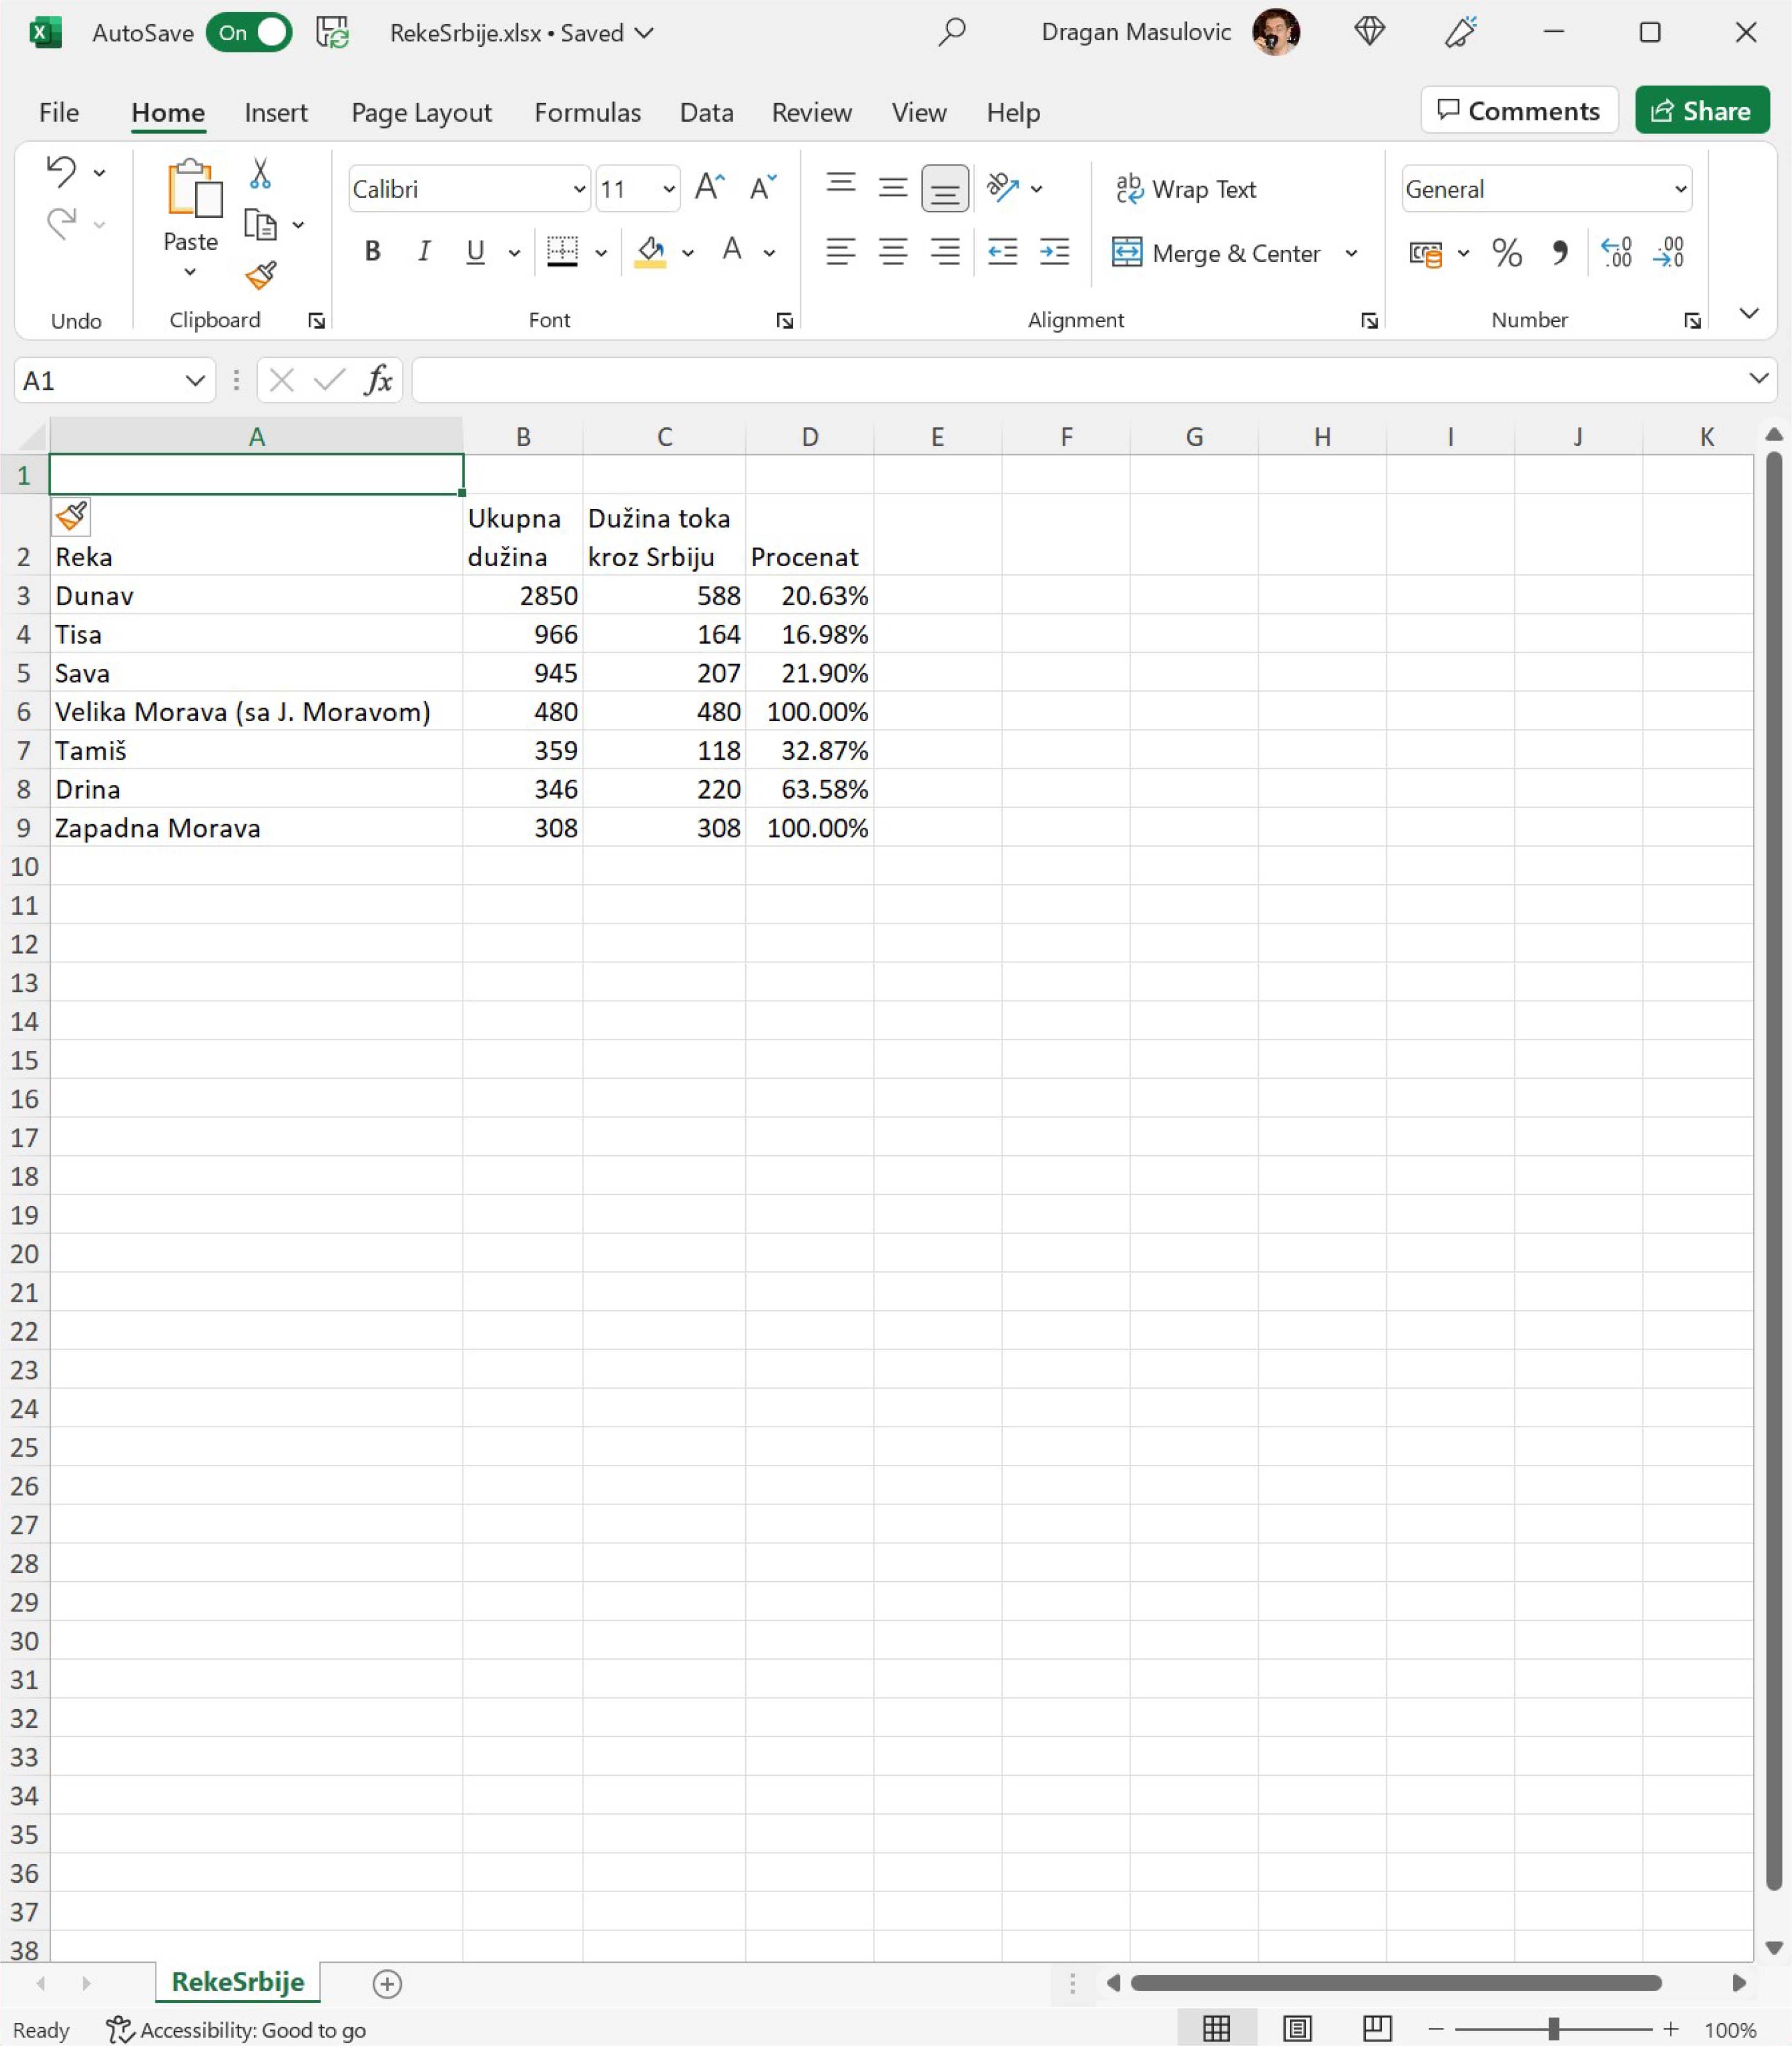Toggle Bold formatting

coord(372,252)
